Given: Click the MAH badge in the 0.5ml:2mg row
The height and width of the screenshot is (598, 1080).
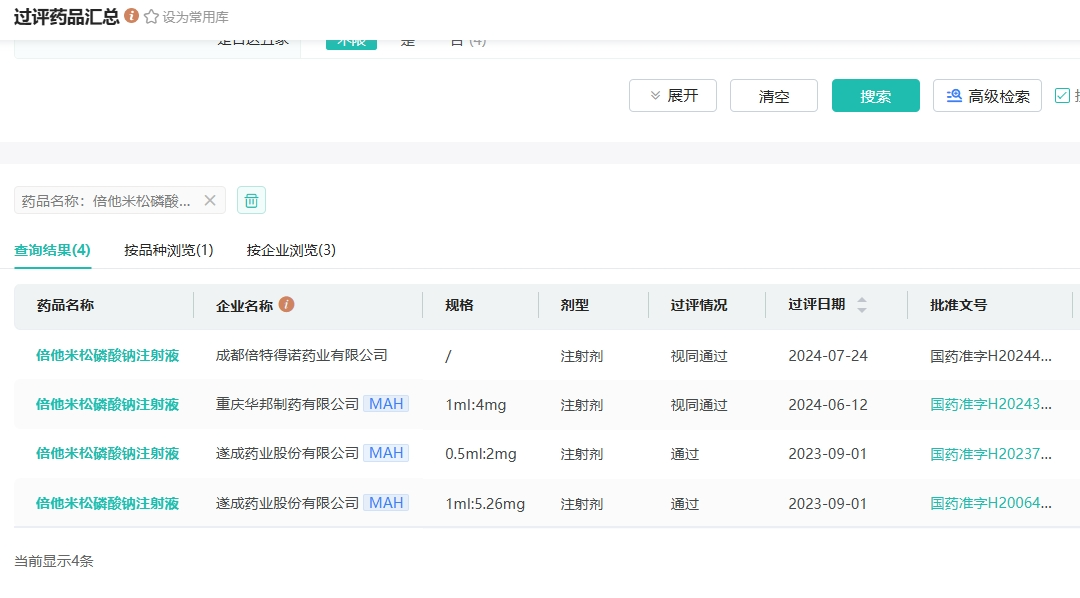Looking at the screenshot, I should (386, 453).
